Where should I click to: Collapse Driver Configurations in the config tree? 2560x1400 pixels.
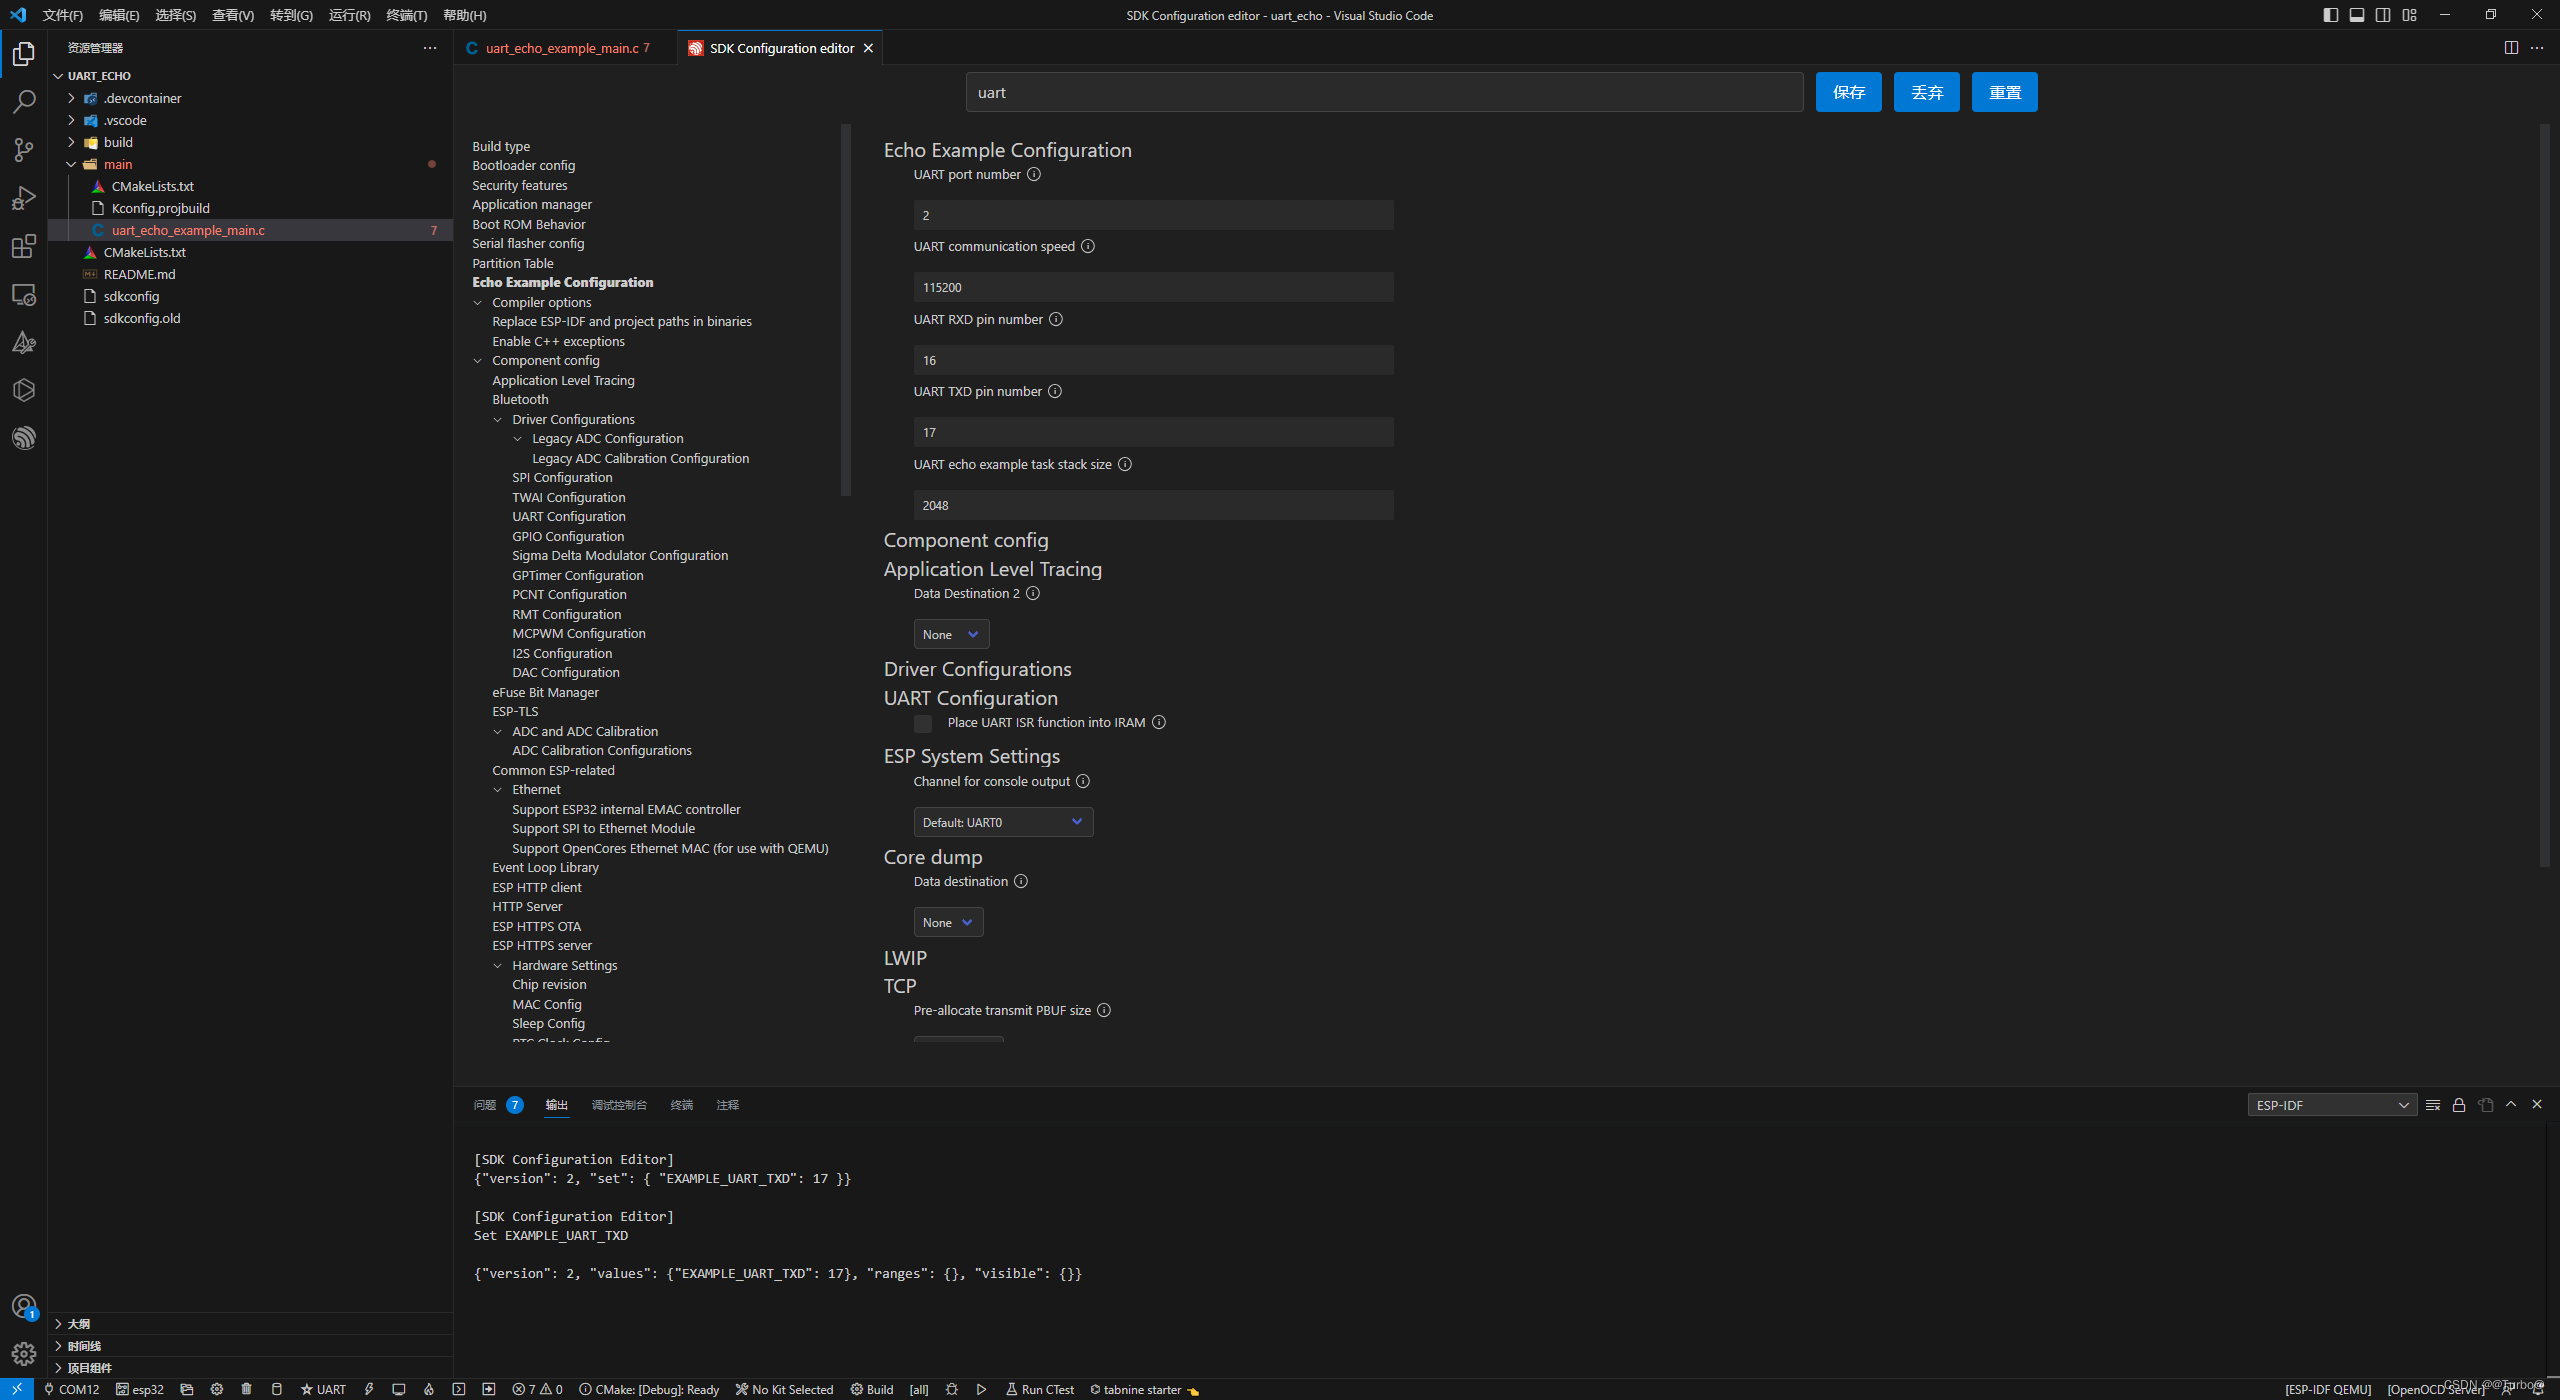pyautogui.click(x=498, y=420)
